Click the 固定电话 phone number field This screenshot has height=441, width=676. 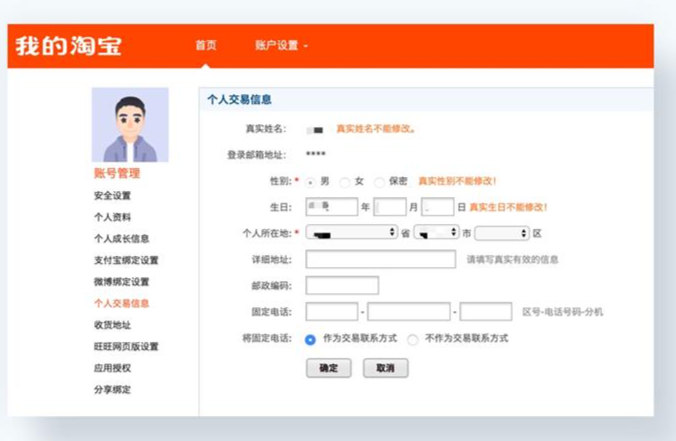(409, 312)
